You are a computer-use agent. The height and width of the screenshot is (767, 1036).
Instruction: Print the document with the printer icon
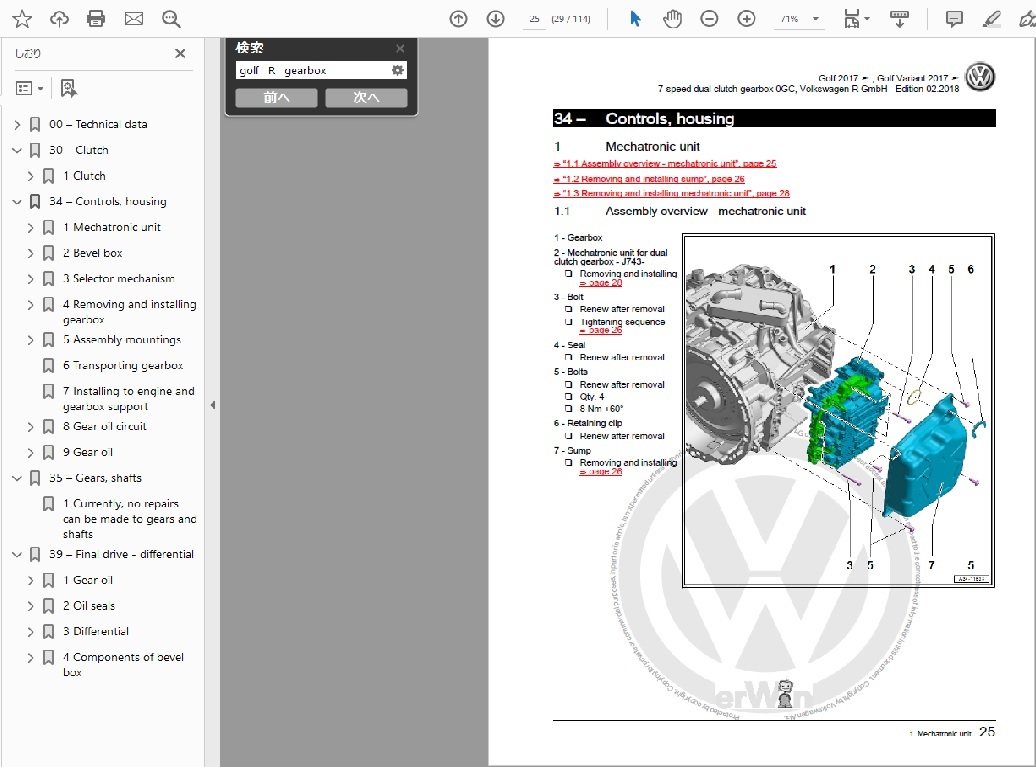click(96, 18)
